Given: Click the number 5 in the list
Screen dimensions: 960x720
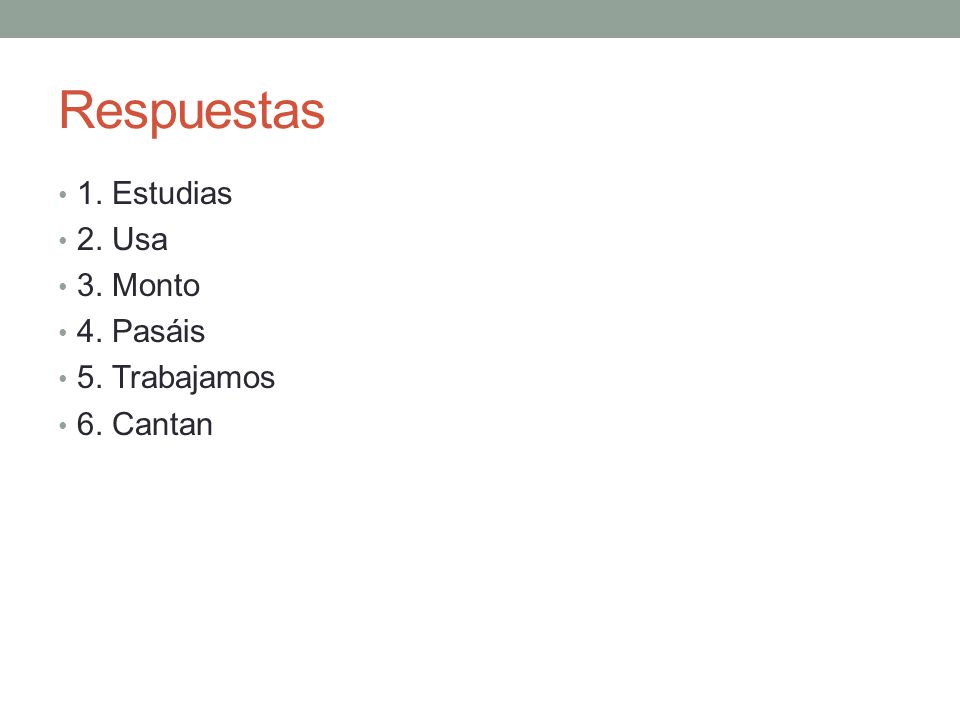Looking at the screenshot, I should (x=86, y=377).
